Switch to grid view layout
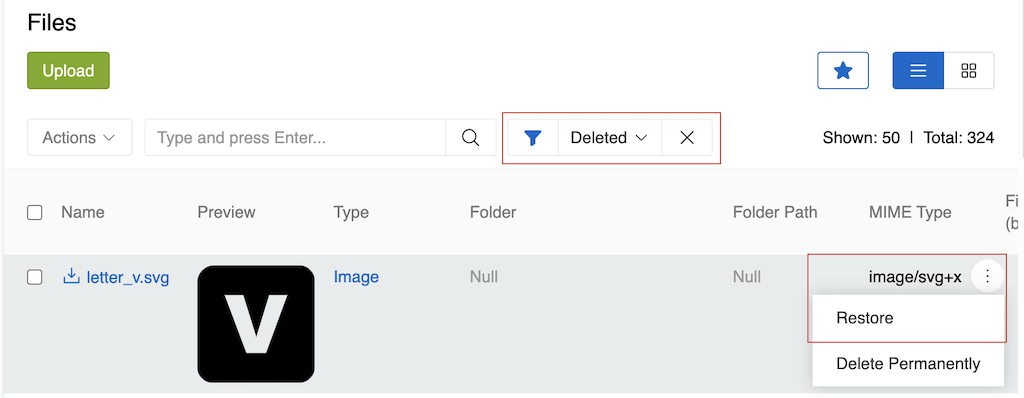This screenshot has height=398, width=1024. tap(969, 71)
